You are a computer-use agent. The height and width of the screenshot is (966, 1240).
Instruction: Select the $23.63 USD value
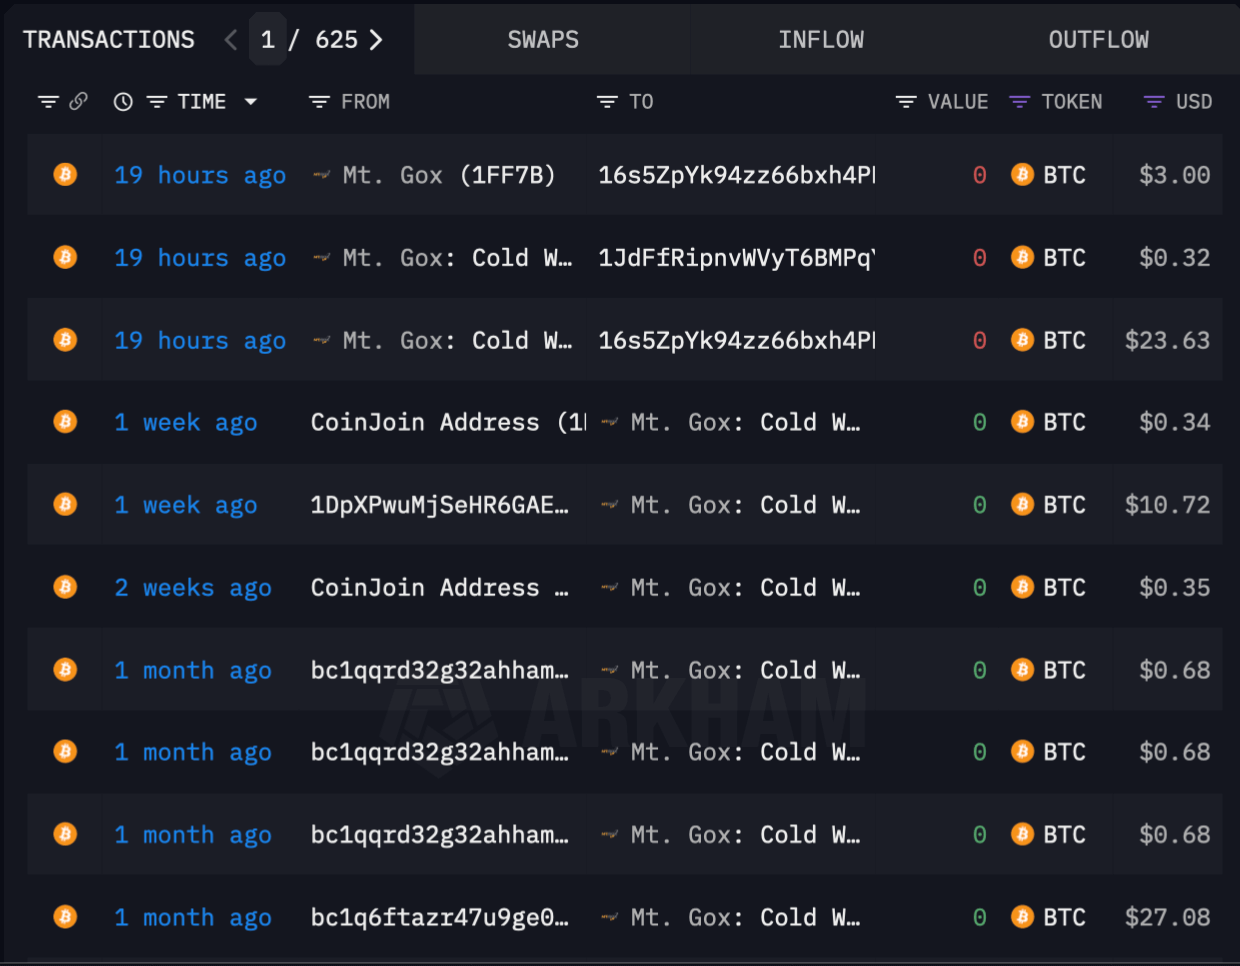tap(1168, 340)
